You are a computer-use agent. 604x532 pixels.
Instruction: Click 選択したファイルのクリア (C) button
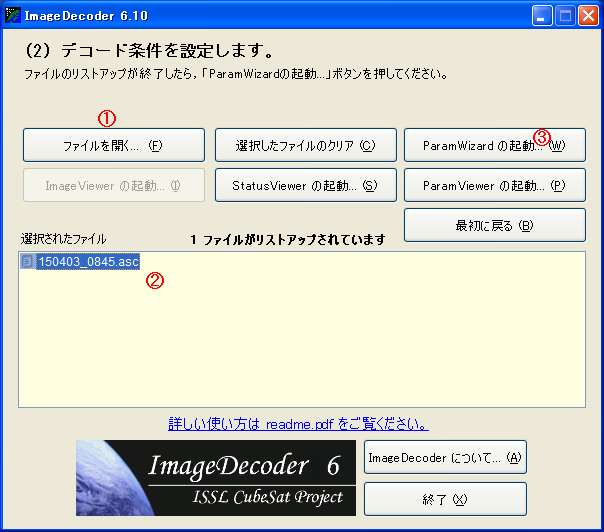pyautogui.click(x=305, y=145)
